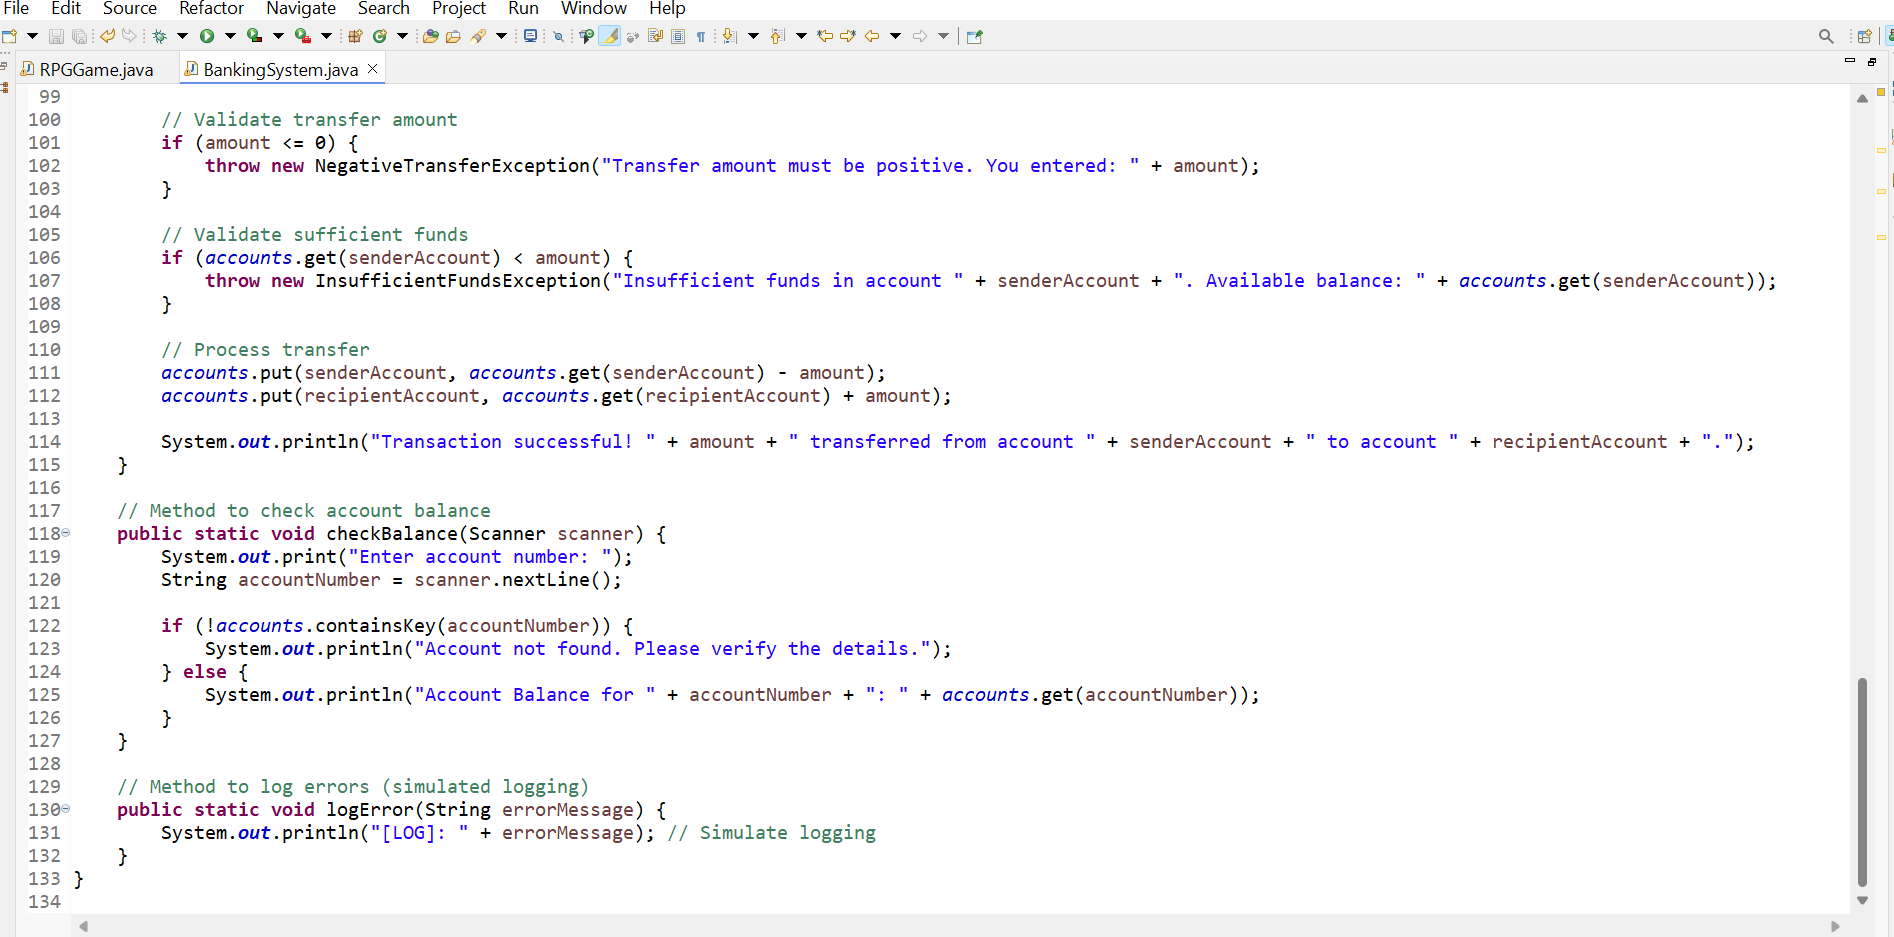Open the Previous Annotation dropdown arrow

pos(801,36)
